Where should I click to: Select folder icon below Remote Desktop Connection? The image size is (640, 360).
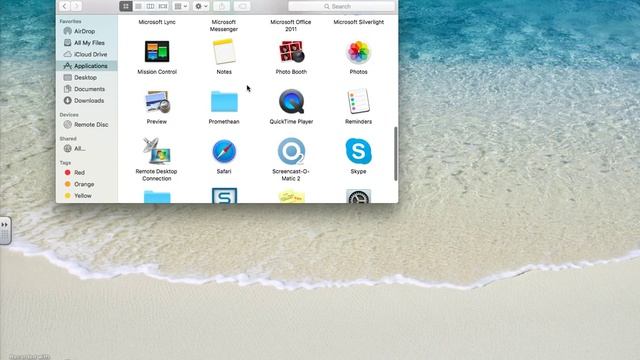click(157, 197)
